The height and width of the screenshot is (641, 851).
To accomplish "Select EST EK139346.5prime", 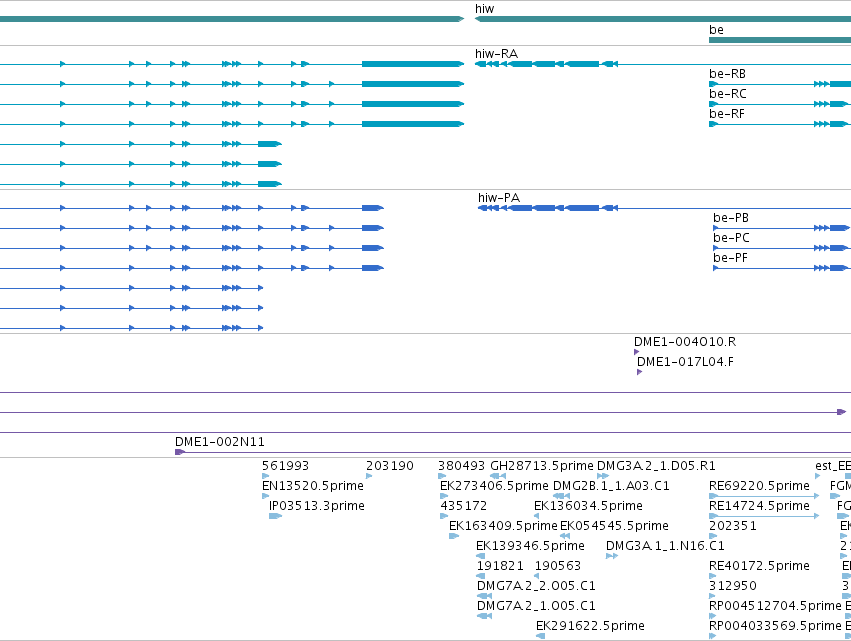I will 530,546.
